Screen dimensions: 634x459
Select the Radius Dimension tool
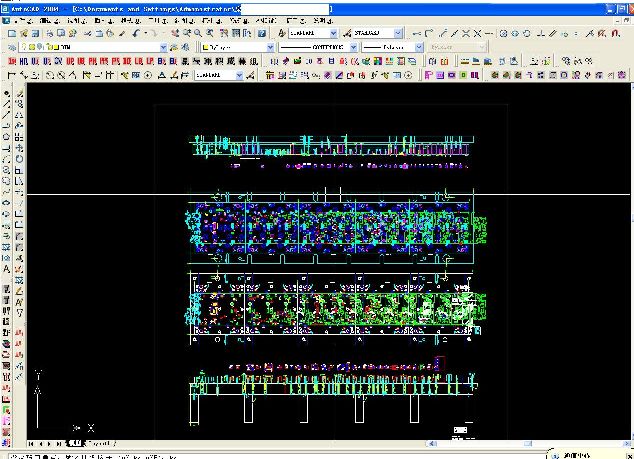click(50, 75)
